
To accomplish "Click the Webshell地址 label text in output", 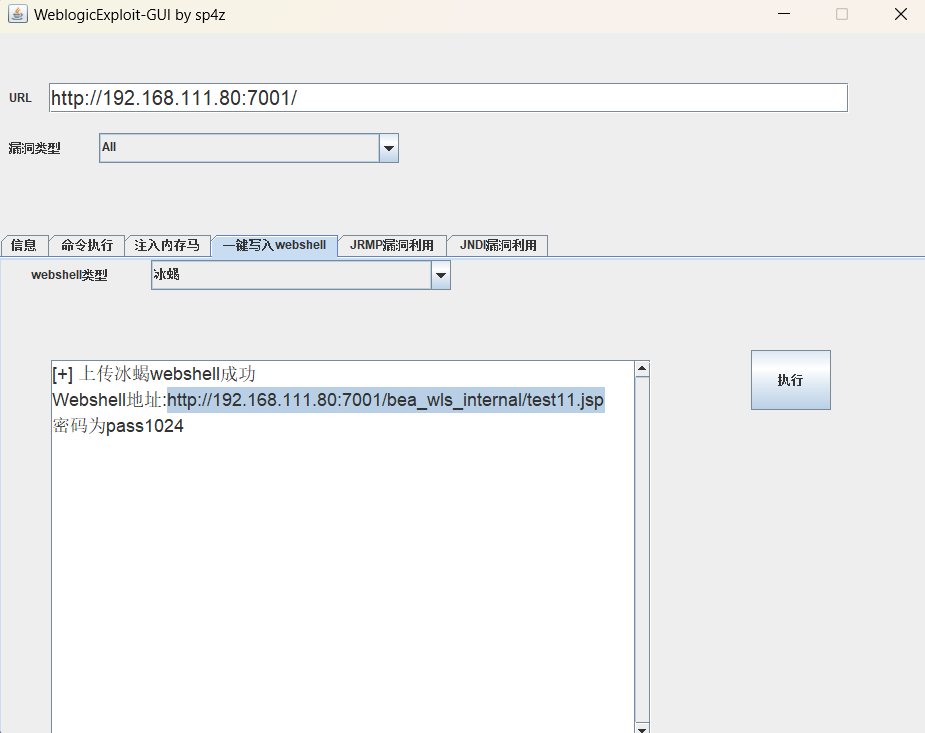I will tap(109, 400).
